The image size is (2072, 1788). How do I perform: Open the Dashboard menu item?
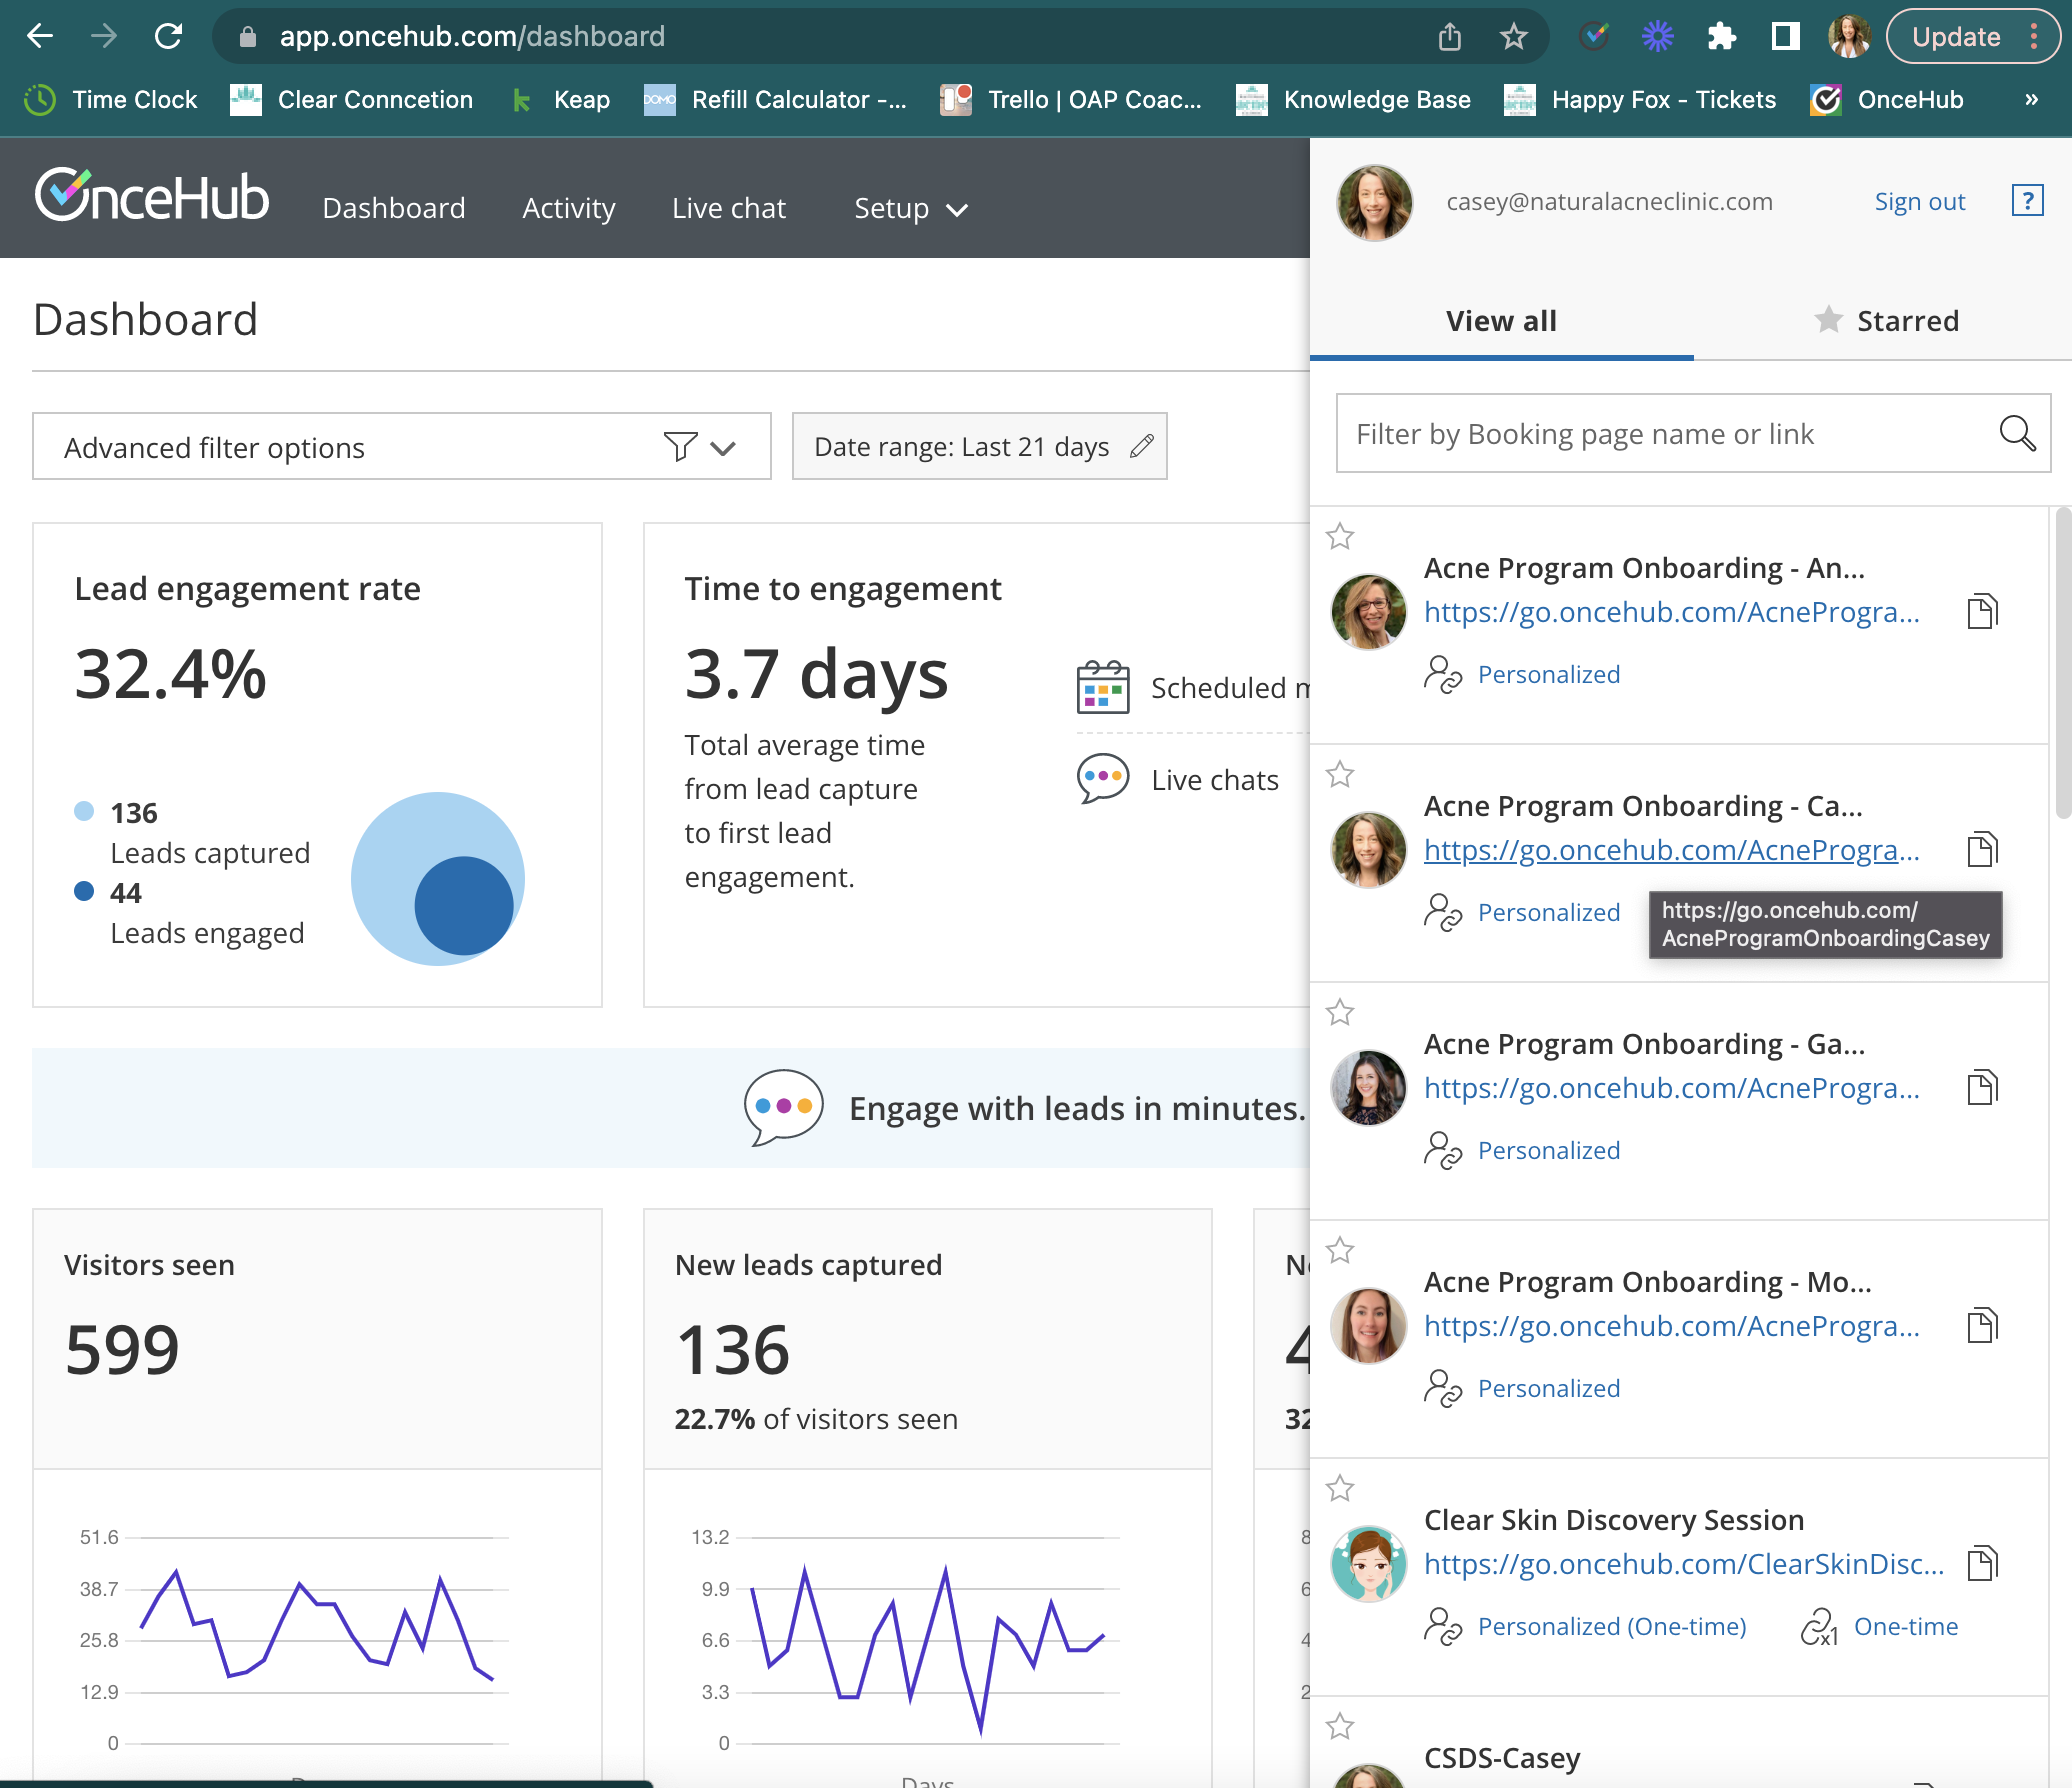coord(394,208)
